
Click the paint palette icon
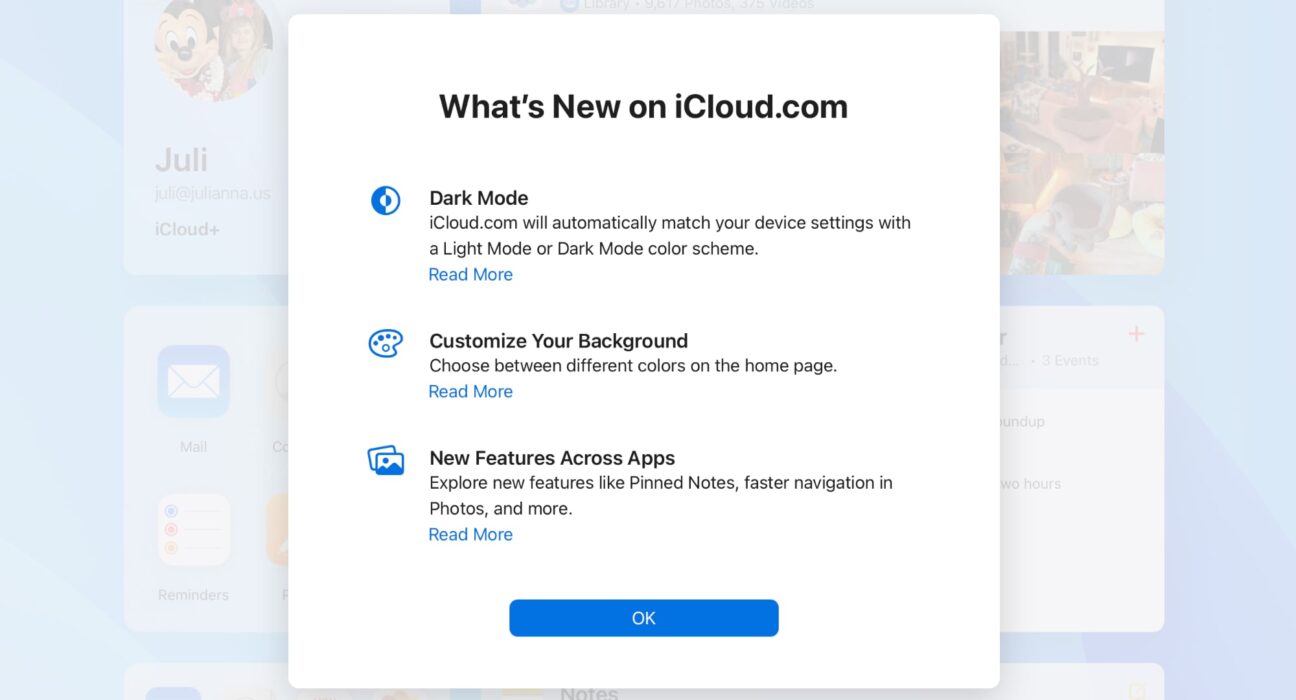385,344
